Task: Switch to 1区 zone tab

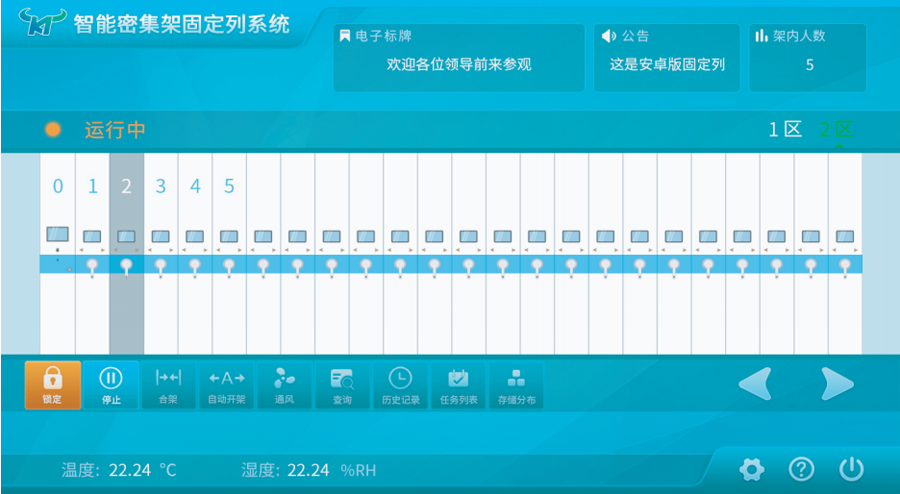Action: pos(785,130)
